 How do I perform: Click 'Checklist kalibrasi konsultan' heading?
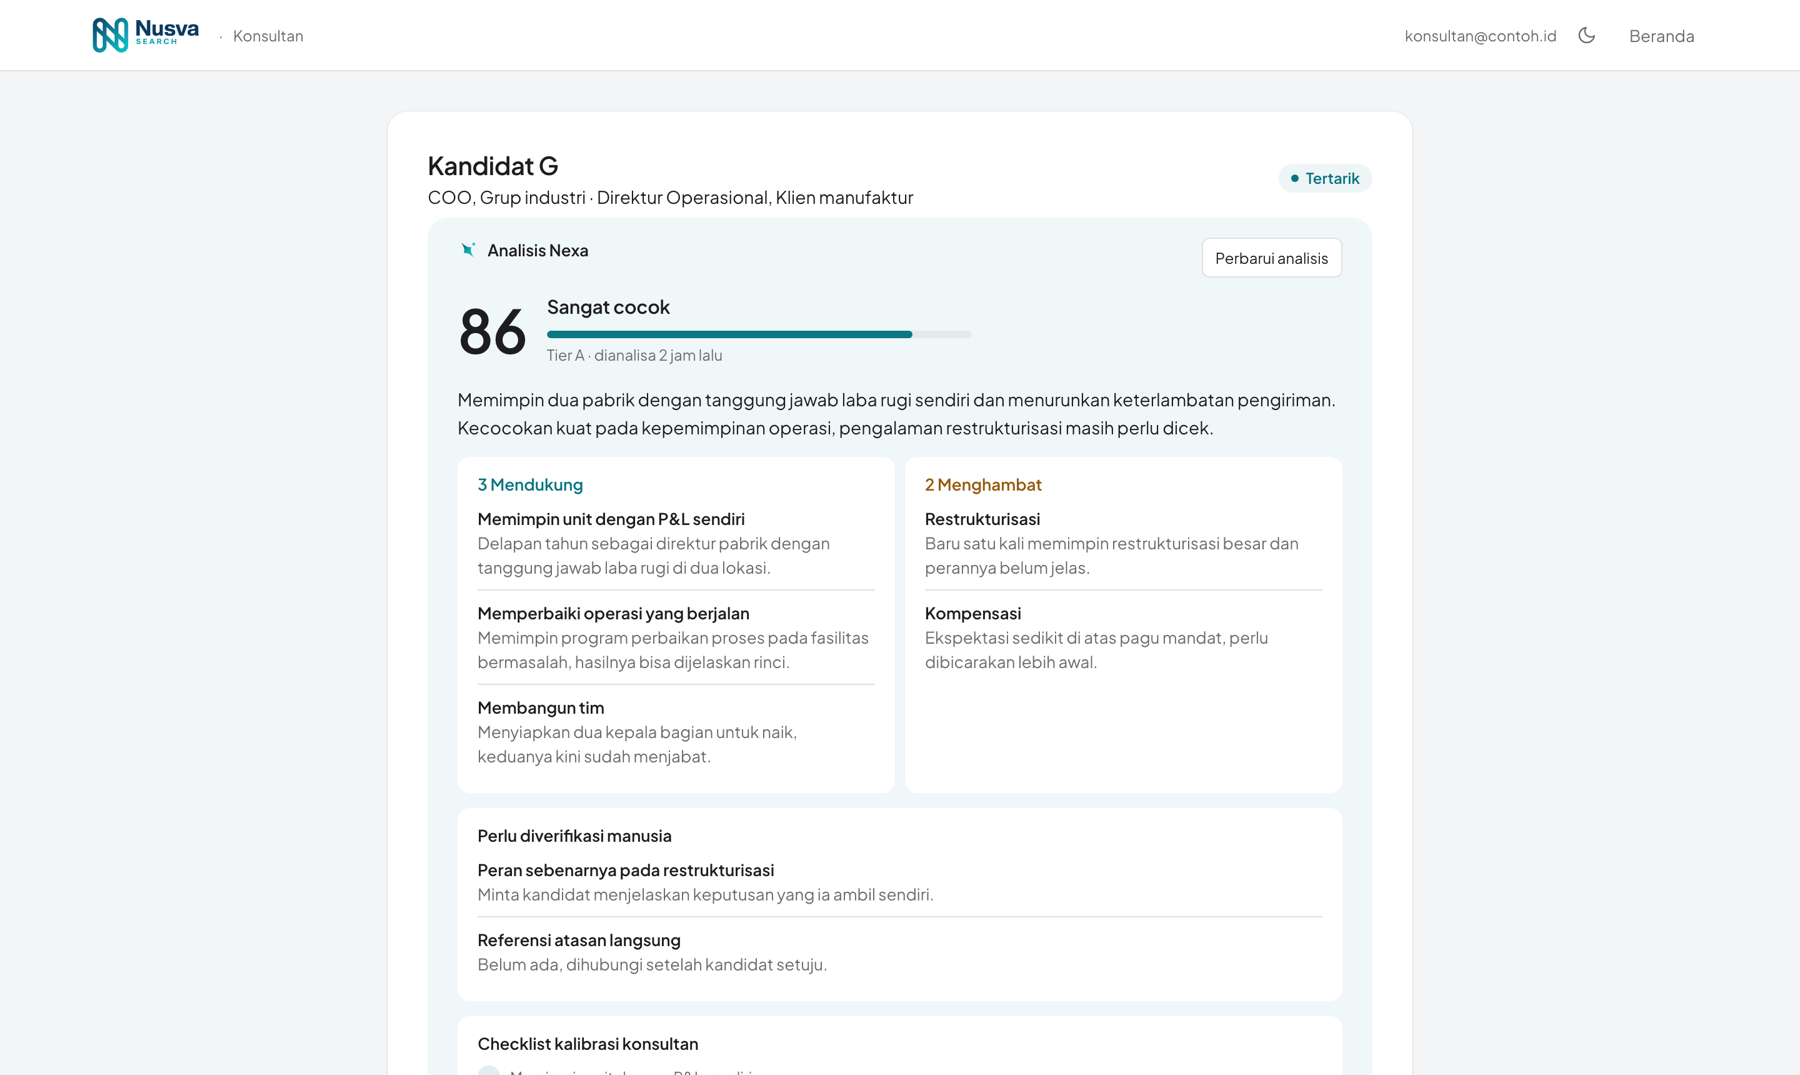pos(588,1044)
